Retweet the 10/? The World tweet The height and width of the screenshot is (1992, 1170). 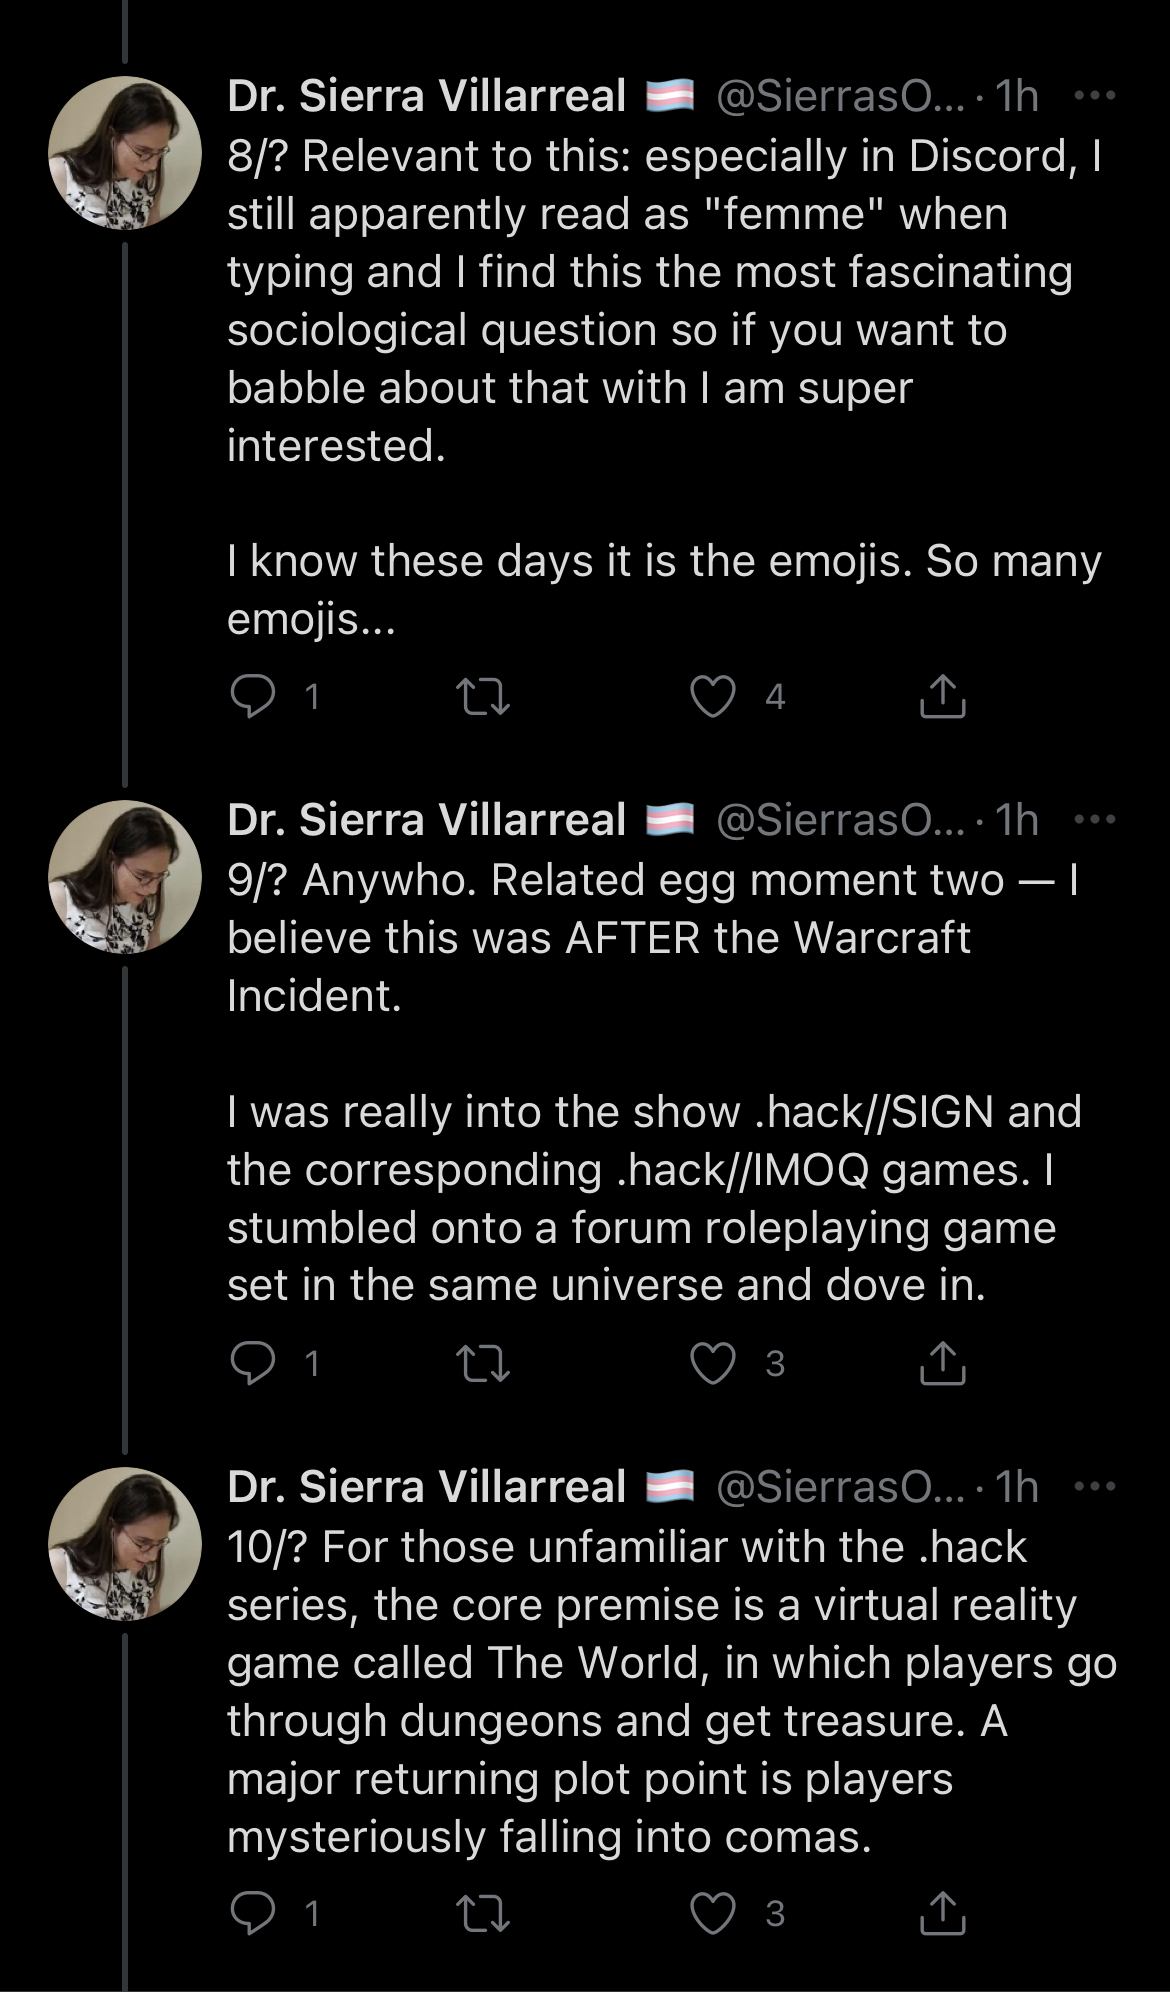point(482,1913)
